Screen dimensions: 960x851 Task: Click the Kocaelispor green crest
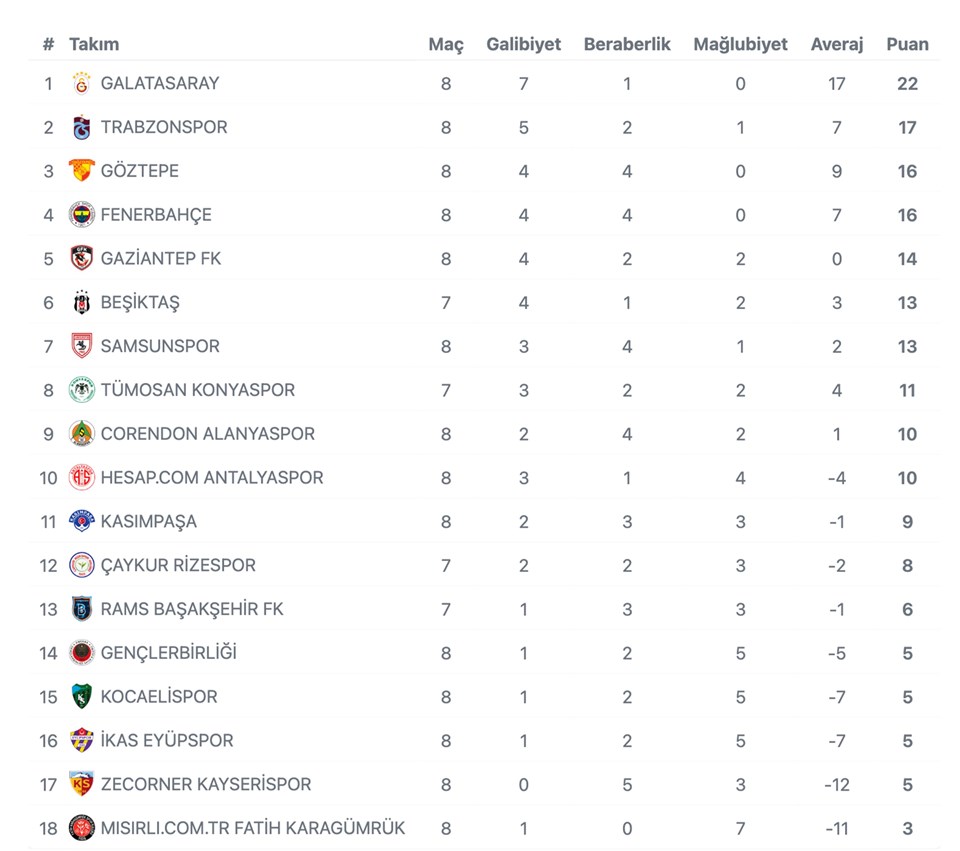click(x=82, y=697)
